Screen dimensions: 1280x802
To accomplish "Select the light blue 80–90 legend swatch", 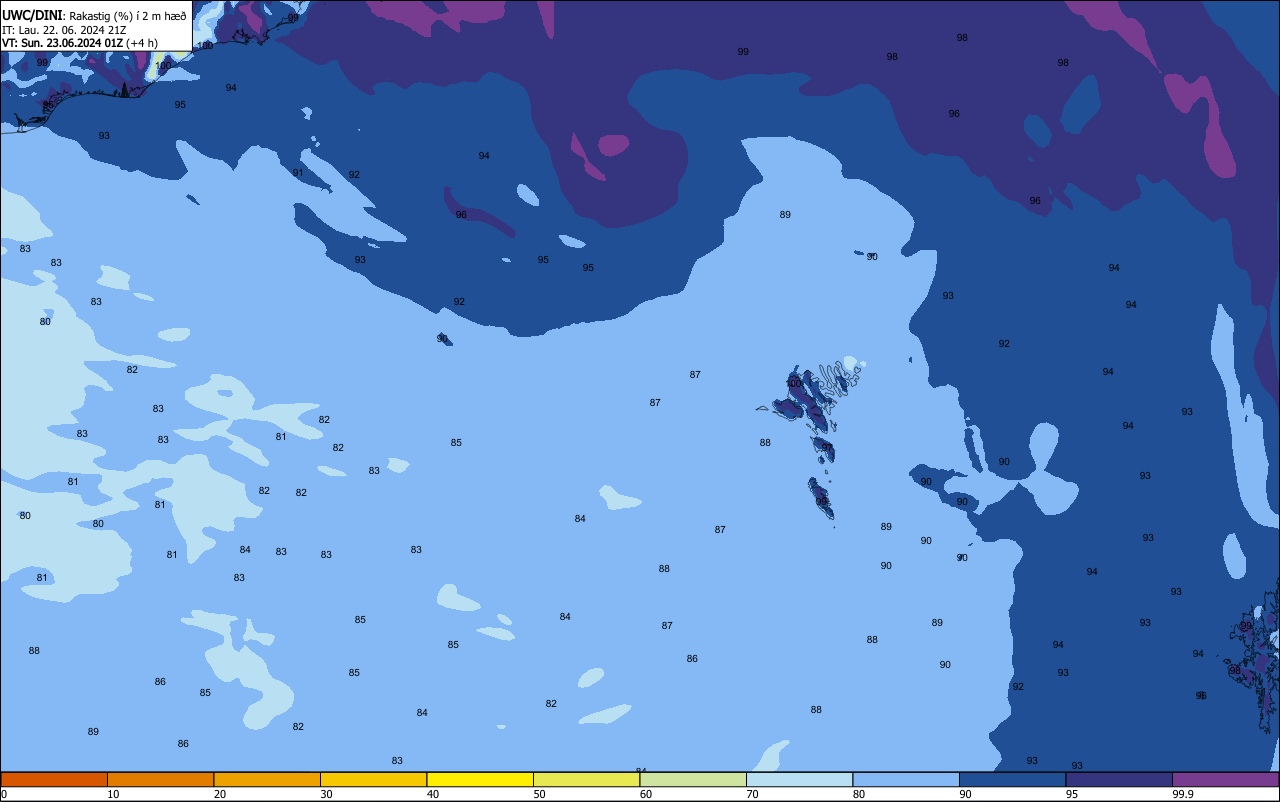I will 906,779.
